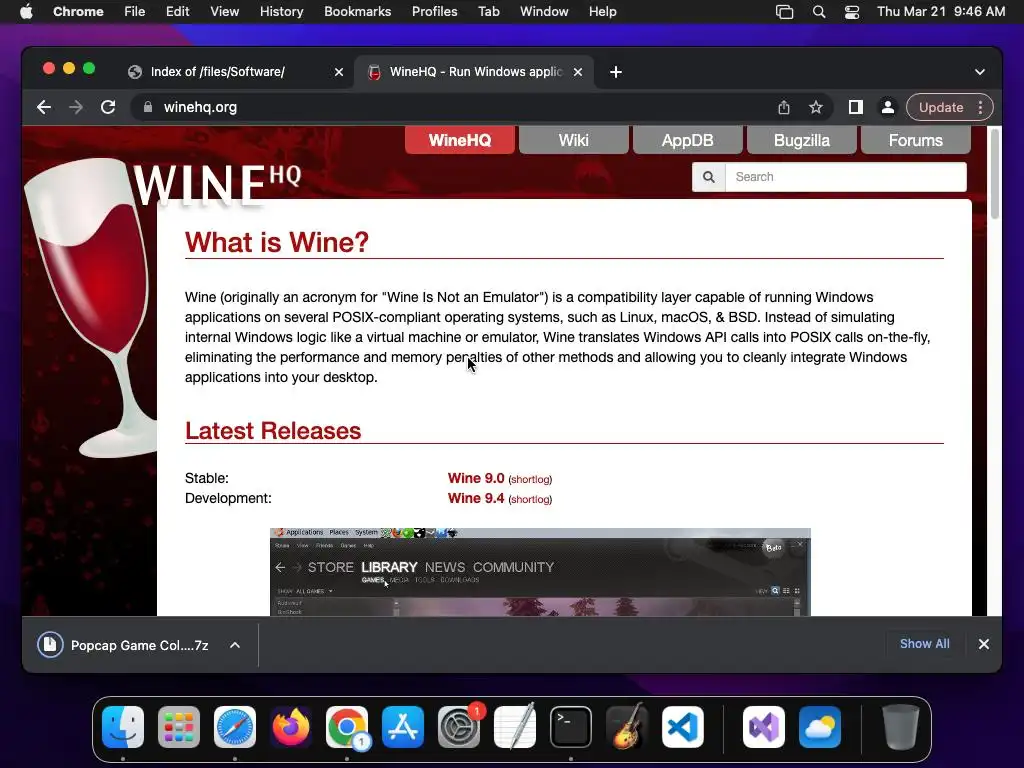Image resolution: width=1024 pixels, height=768 pixels.
Task: Open Control Center from menu bar
Action: (x=852, y=12)
